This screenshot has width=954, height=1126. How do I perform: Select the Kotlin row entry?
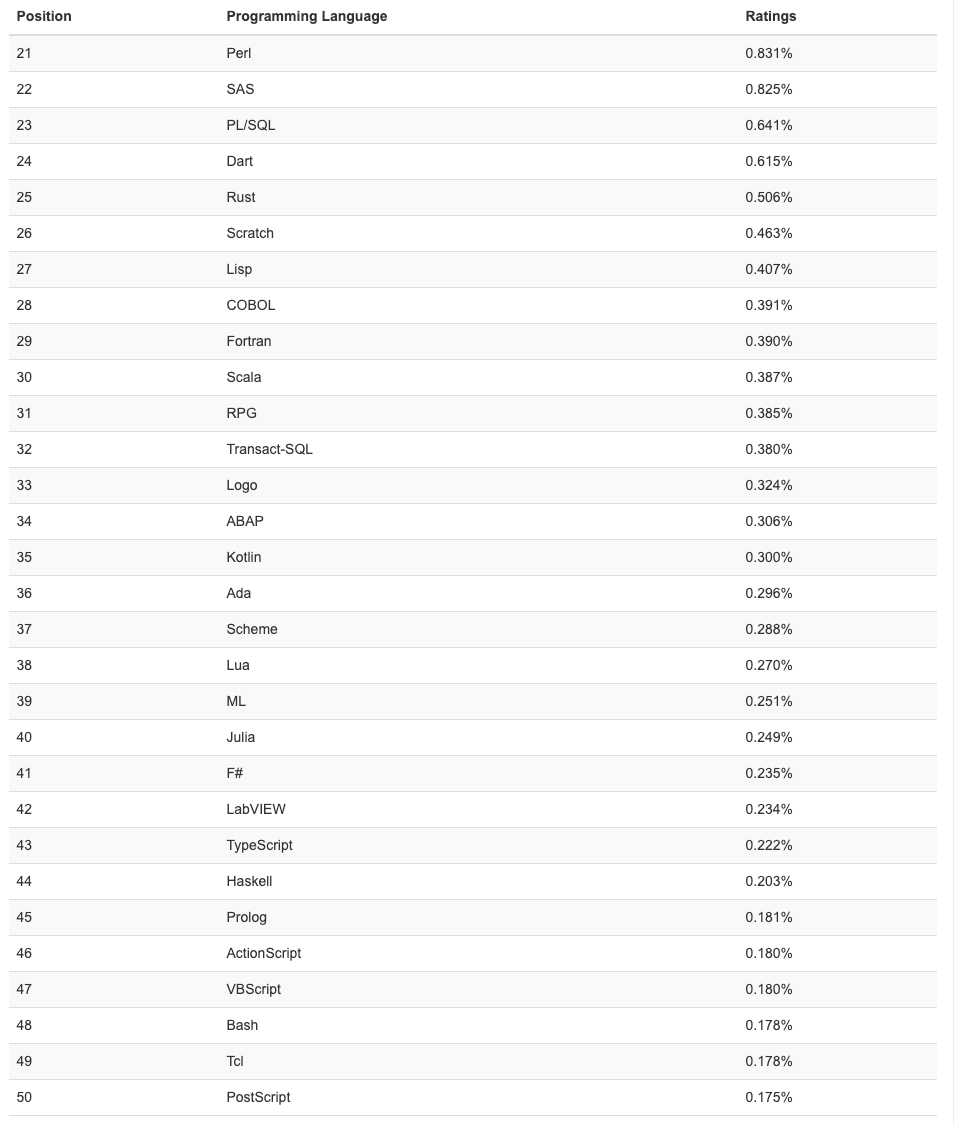pyautogui.click(x=243, y=557)
